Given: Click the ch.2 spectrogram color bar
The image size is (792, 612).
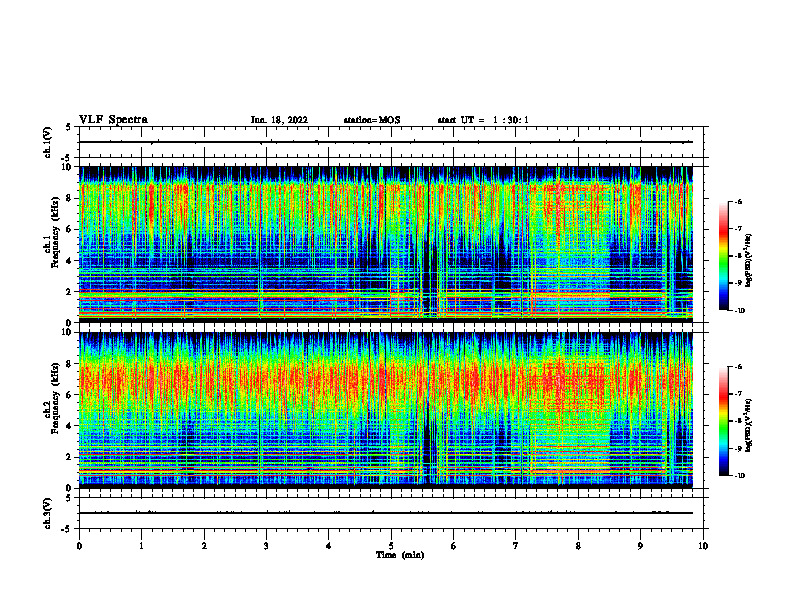Looking at the screenshot, I should pos(724,421).
